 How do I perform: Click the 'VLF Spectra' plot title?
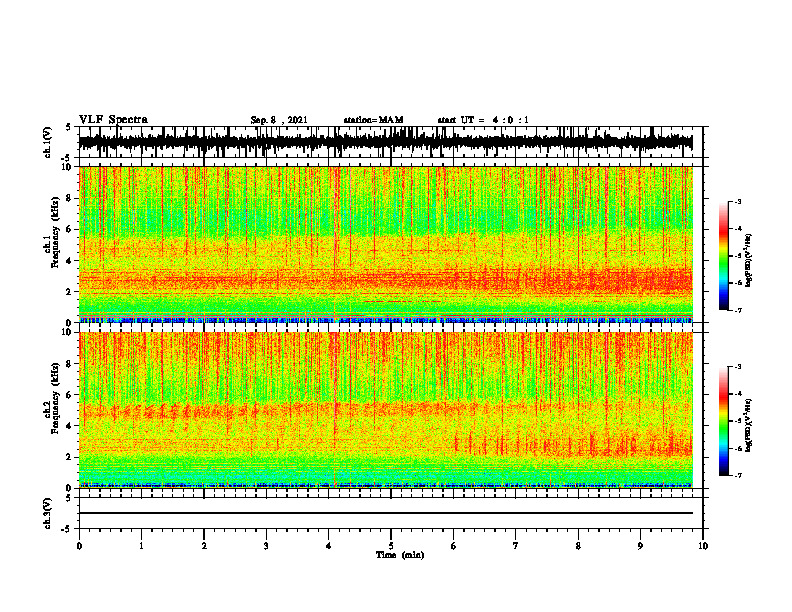pyautogui.click(x=113, y=120)
